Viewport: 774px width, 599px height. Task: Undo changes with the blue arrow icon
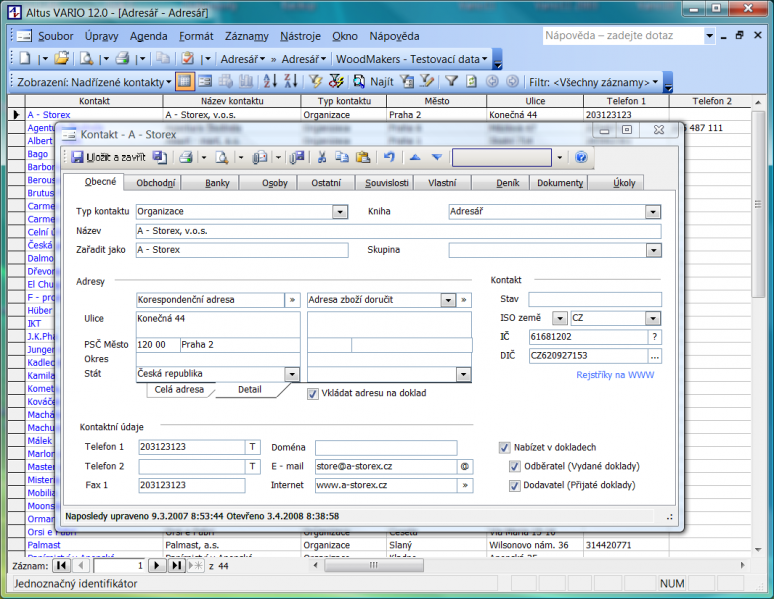pyautogui.click(x=389, y=158)
